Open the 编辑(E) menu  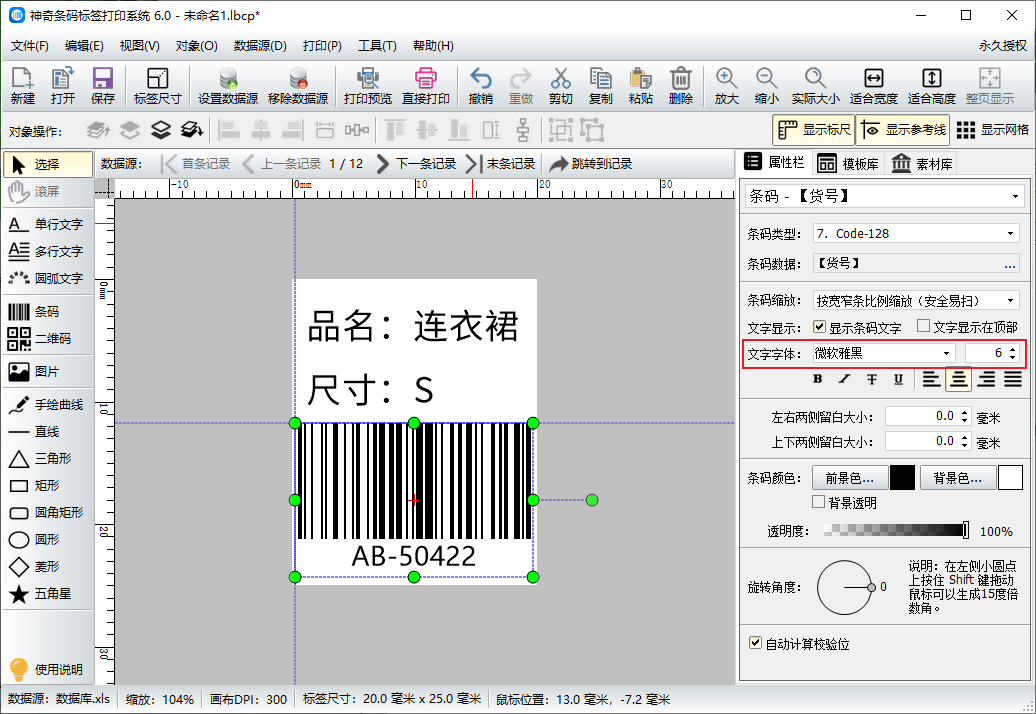84,46
